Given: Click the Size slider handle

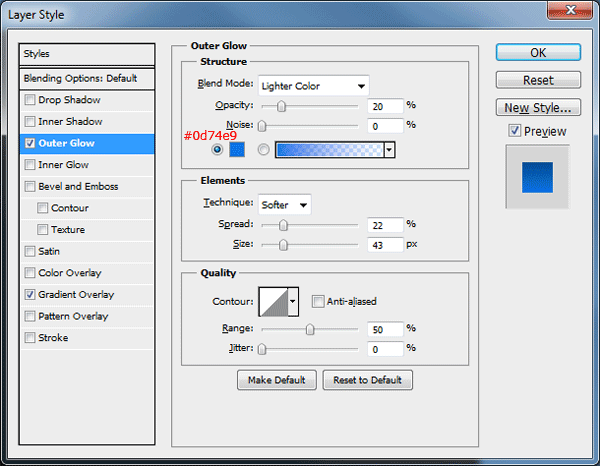Looking at the screenshot, I should (x=283, y=245).
